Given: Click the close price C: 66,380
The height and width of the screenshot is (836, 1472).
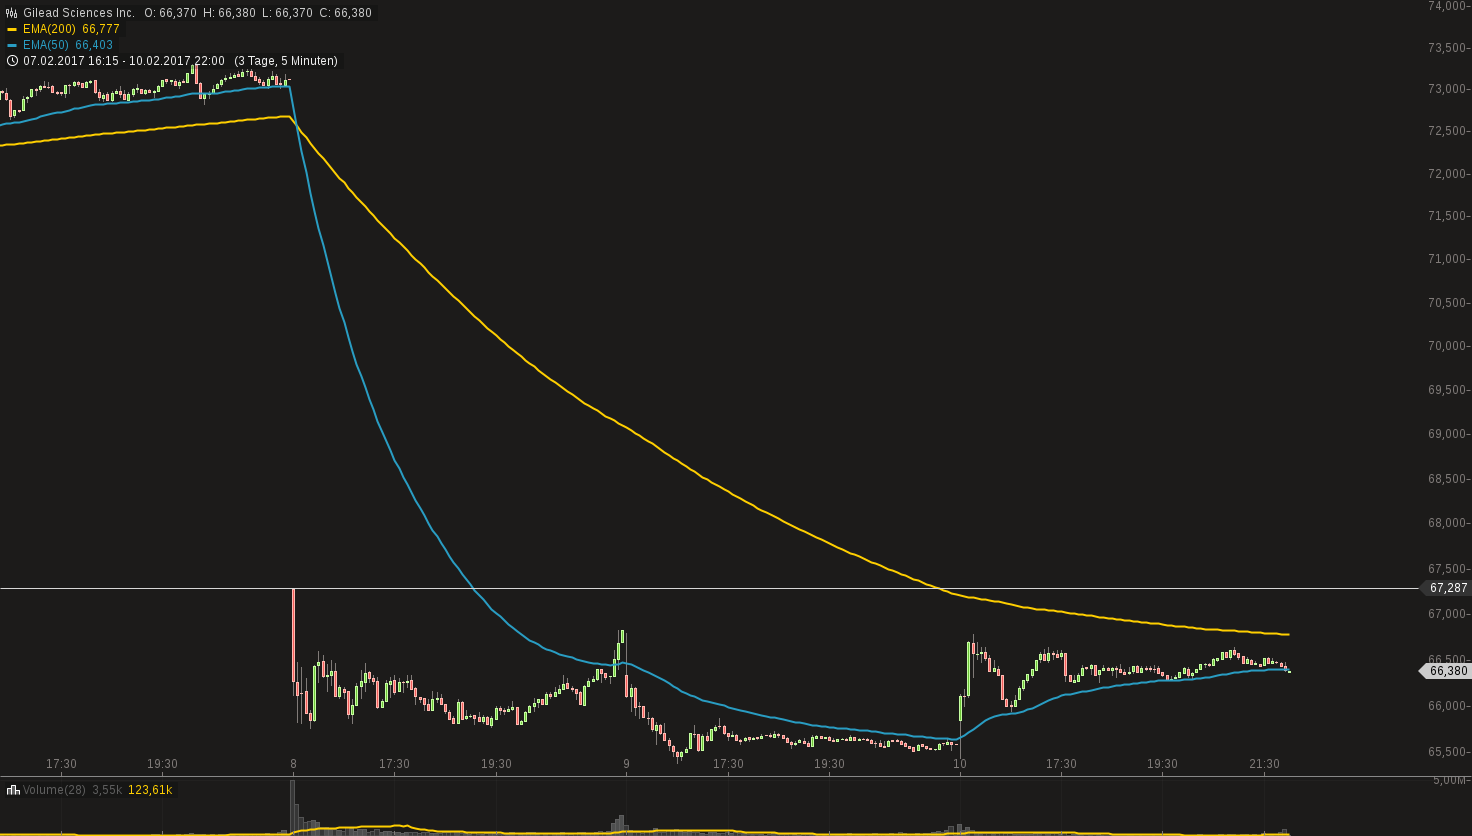Looking at the screenshot, I should (345, 13).
